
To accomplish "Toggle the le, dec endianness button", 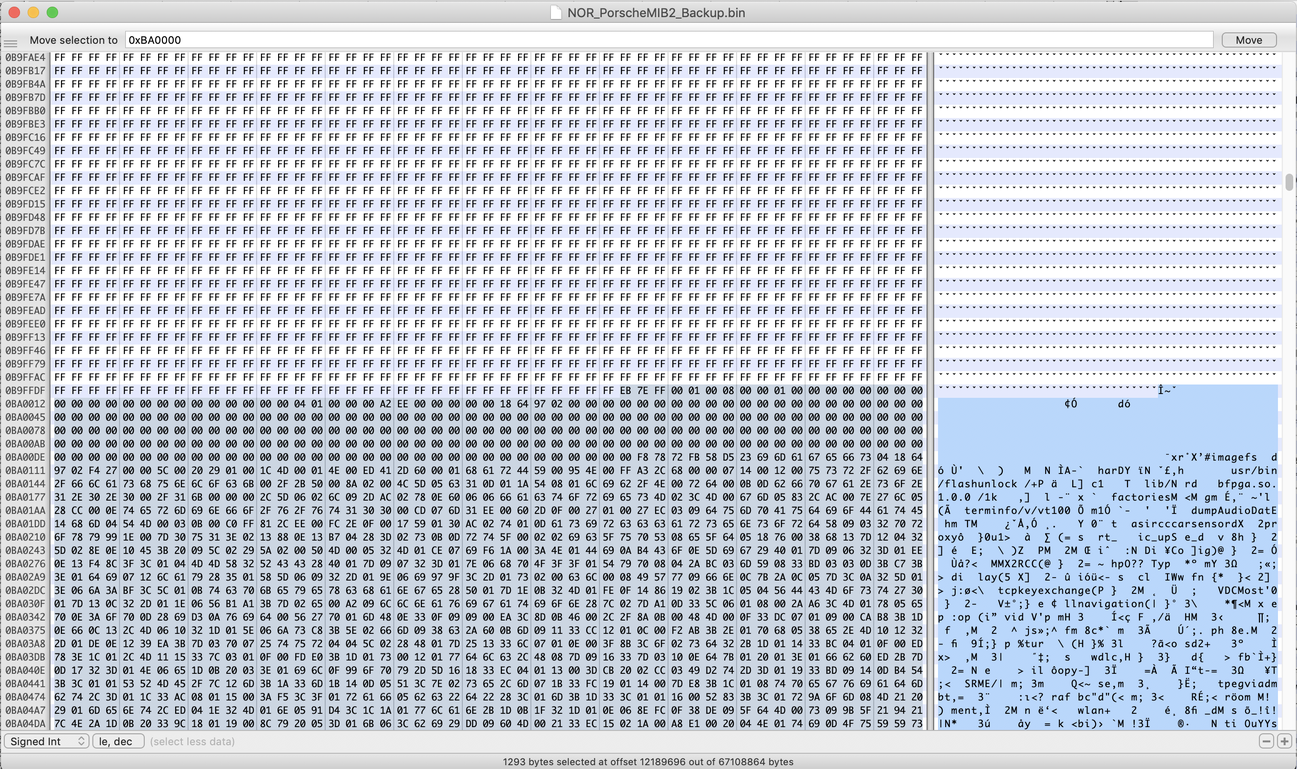I will pyautogui.click(x=117, y=741).
